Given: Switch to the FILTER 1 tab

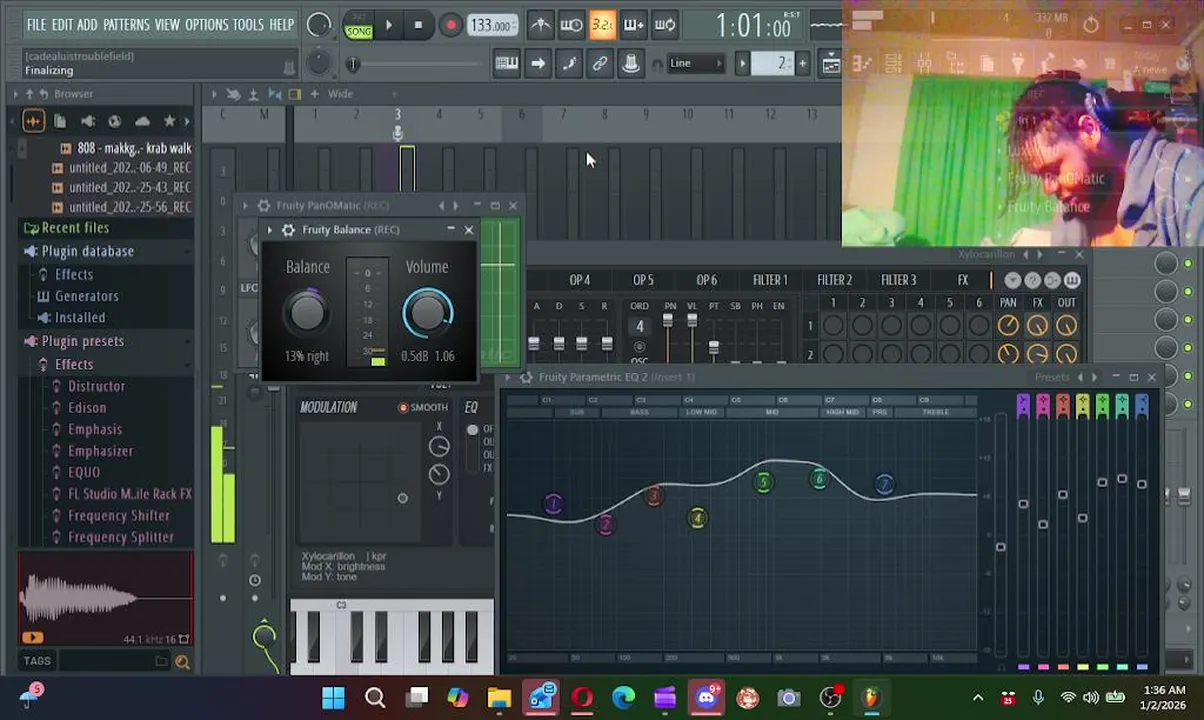Looking at the screenshot, I should coord(770,280).
